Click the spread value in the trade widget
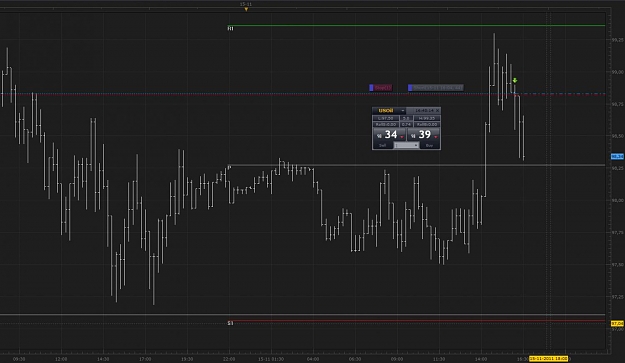Viewport: 625px width, 363px height. [406, 118]
